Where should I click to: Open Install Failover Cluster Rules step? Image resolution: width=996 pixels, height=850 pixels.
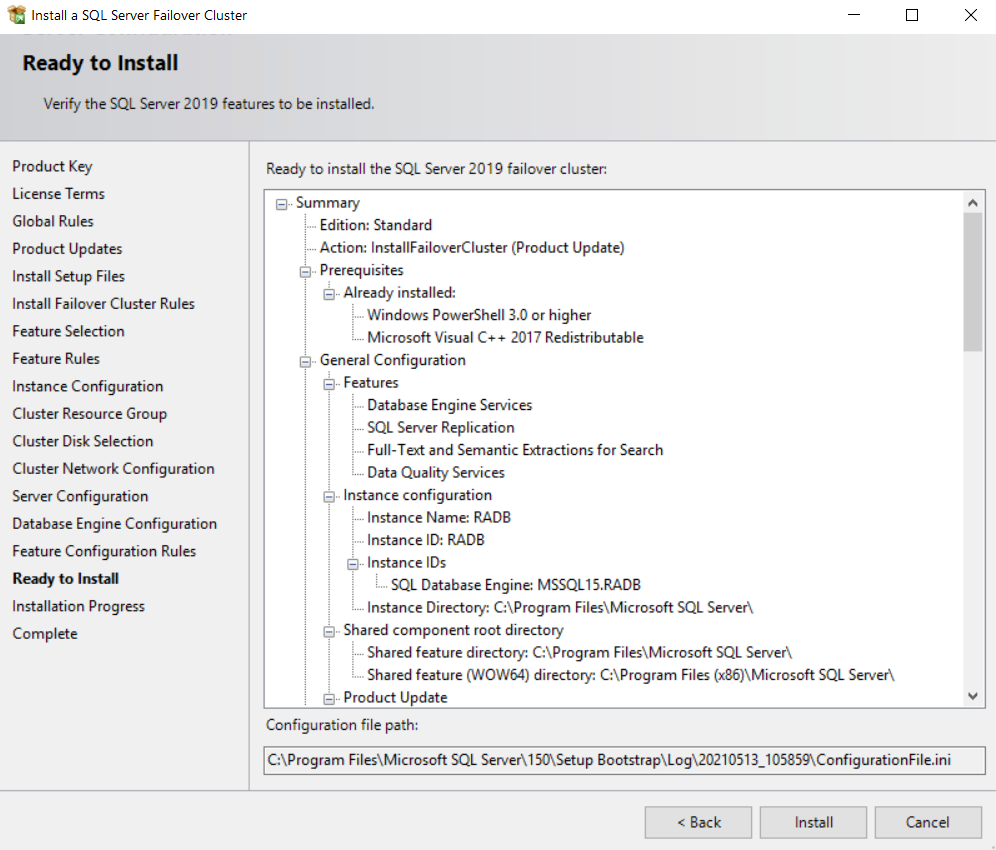pyautogui.click(x=104, y=304)
